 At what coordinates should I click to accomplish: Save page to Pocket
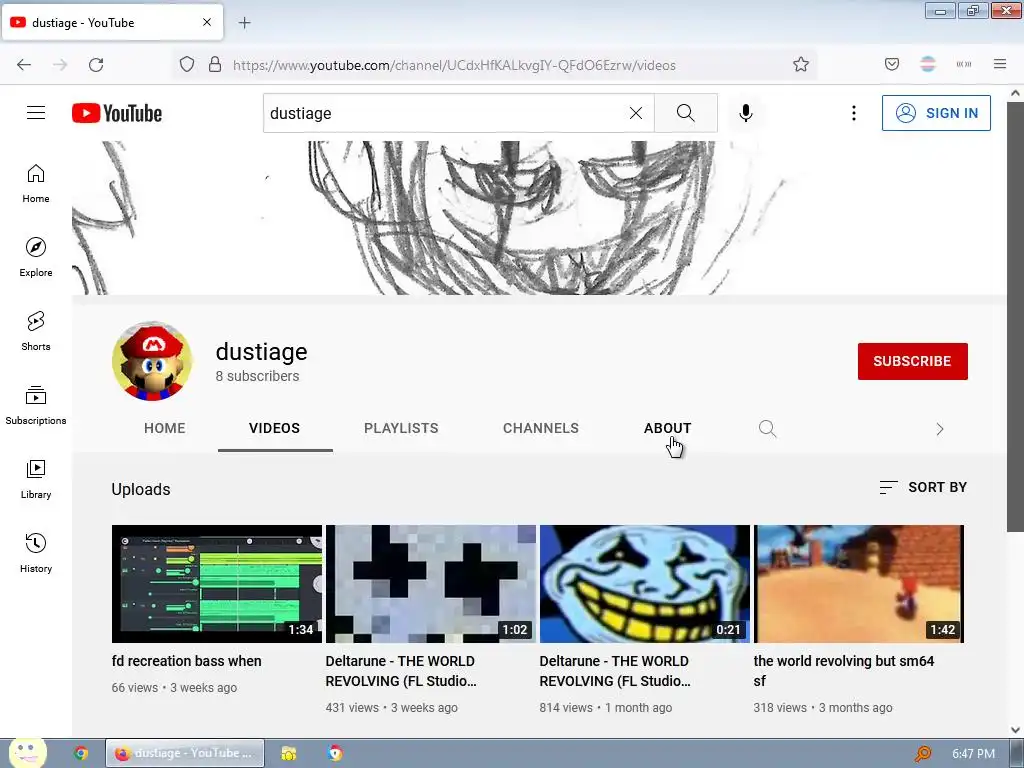(892, 64)
